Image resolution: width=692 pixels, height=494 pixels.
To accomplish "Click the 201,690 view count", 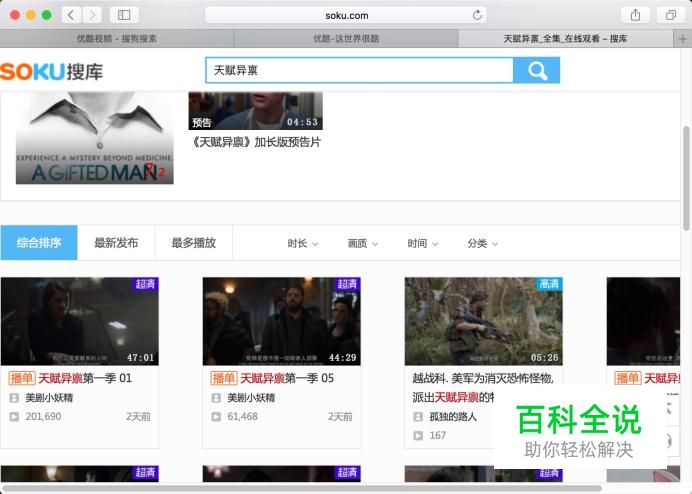I will (43, 416).
